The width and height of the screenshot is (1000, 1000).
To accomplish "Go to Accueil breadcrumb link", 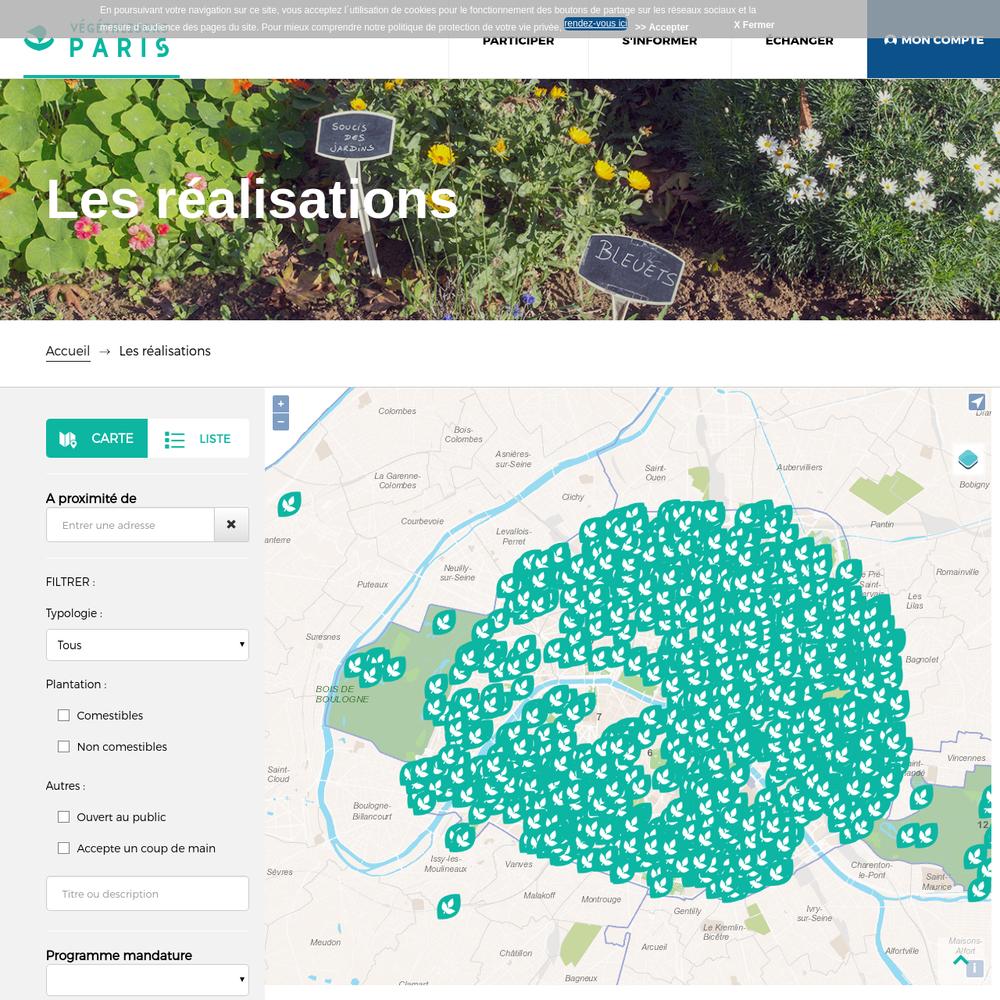I will [x=68, y=351].
